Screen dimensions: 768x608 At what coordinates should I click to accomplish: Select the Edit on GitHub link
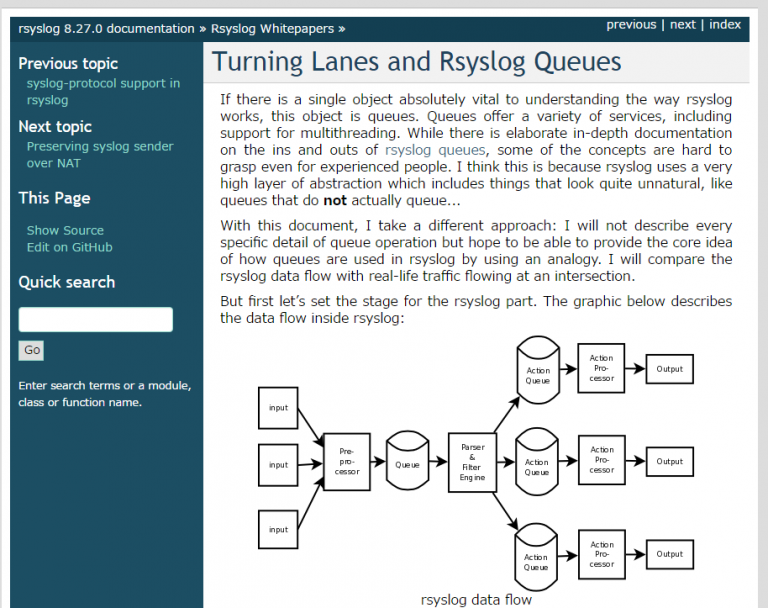(69, 247)
